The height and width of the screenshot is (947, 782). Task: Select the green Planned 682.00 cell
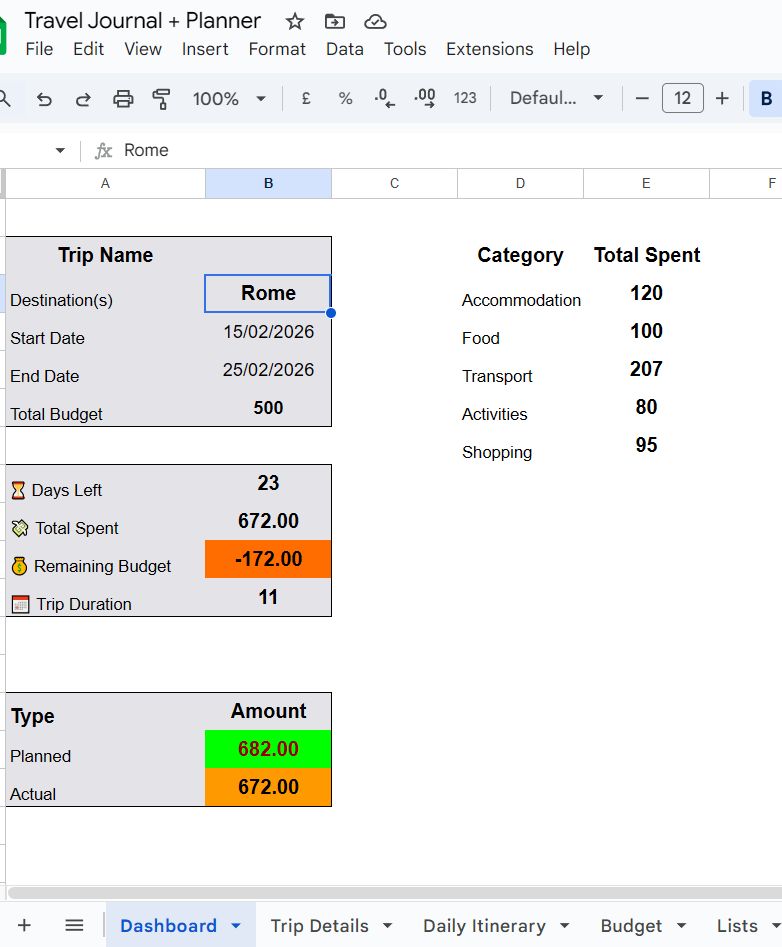(x=268, y=749)
